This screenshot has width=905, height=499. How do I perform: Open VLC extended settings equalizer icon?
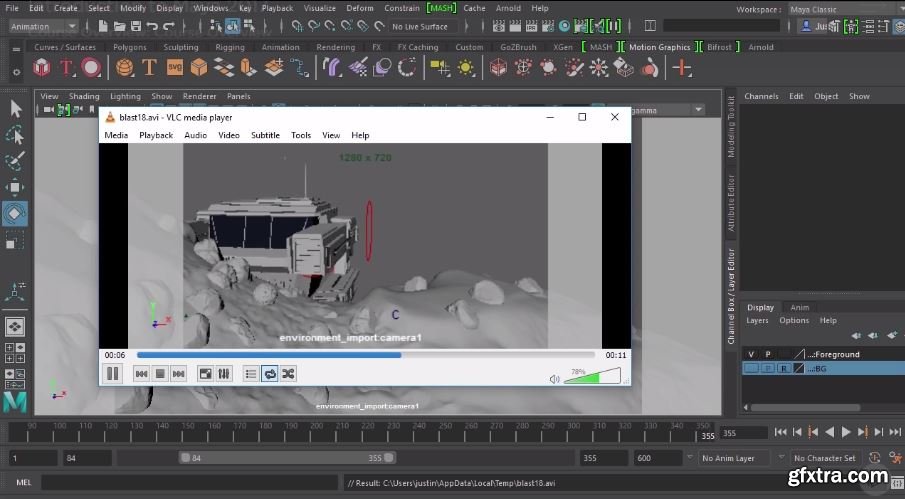(x=224, y=374)
